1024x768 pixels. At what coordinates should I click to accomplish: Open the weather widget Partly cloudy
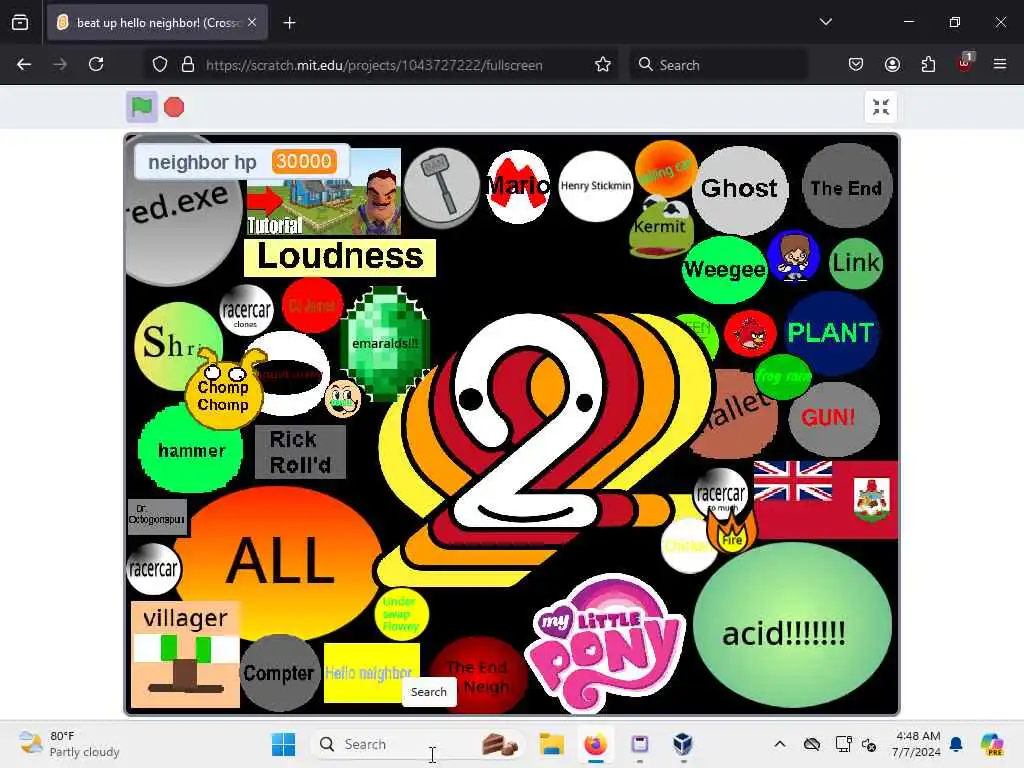69,744
